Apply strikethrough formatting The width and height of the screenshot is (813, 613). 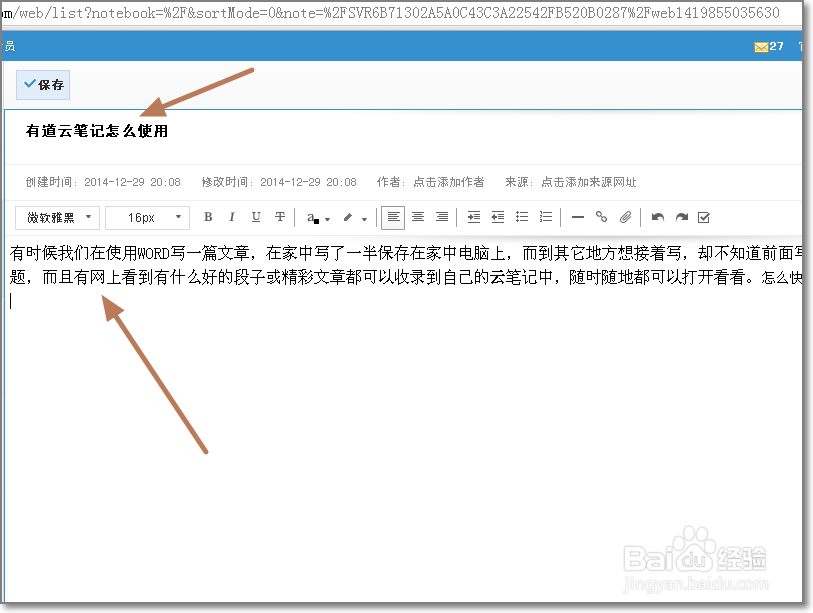coord(280,217)
